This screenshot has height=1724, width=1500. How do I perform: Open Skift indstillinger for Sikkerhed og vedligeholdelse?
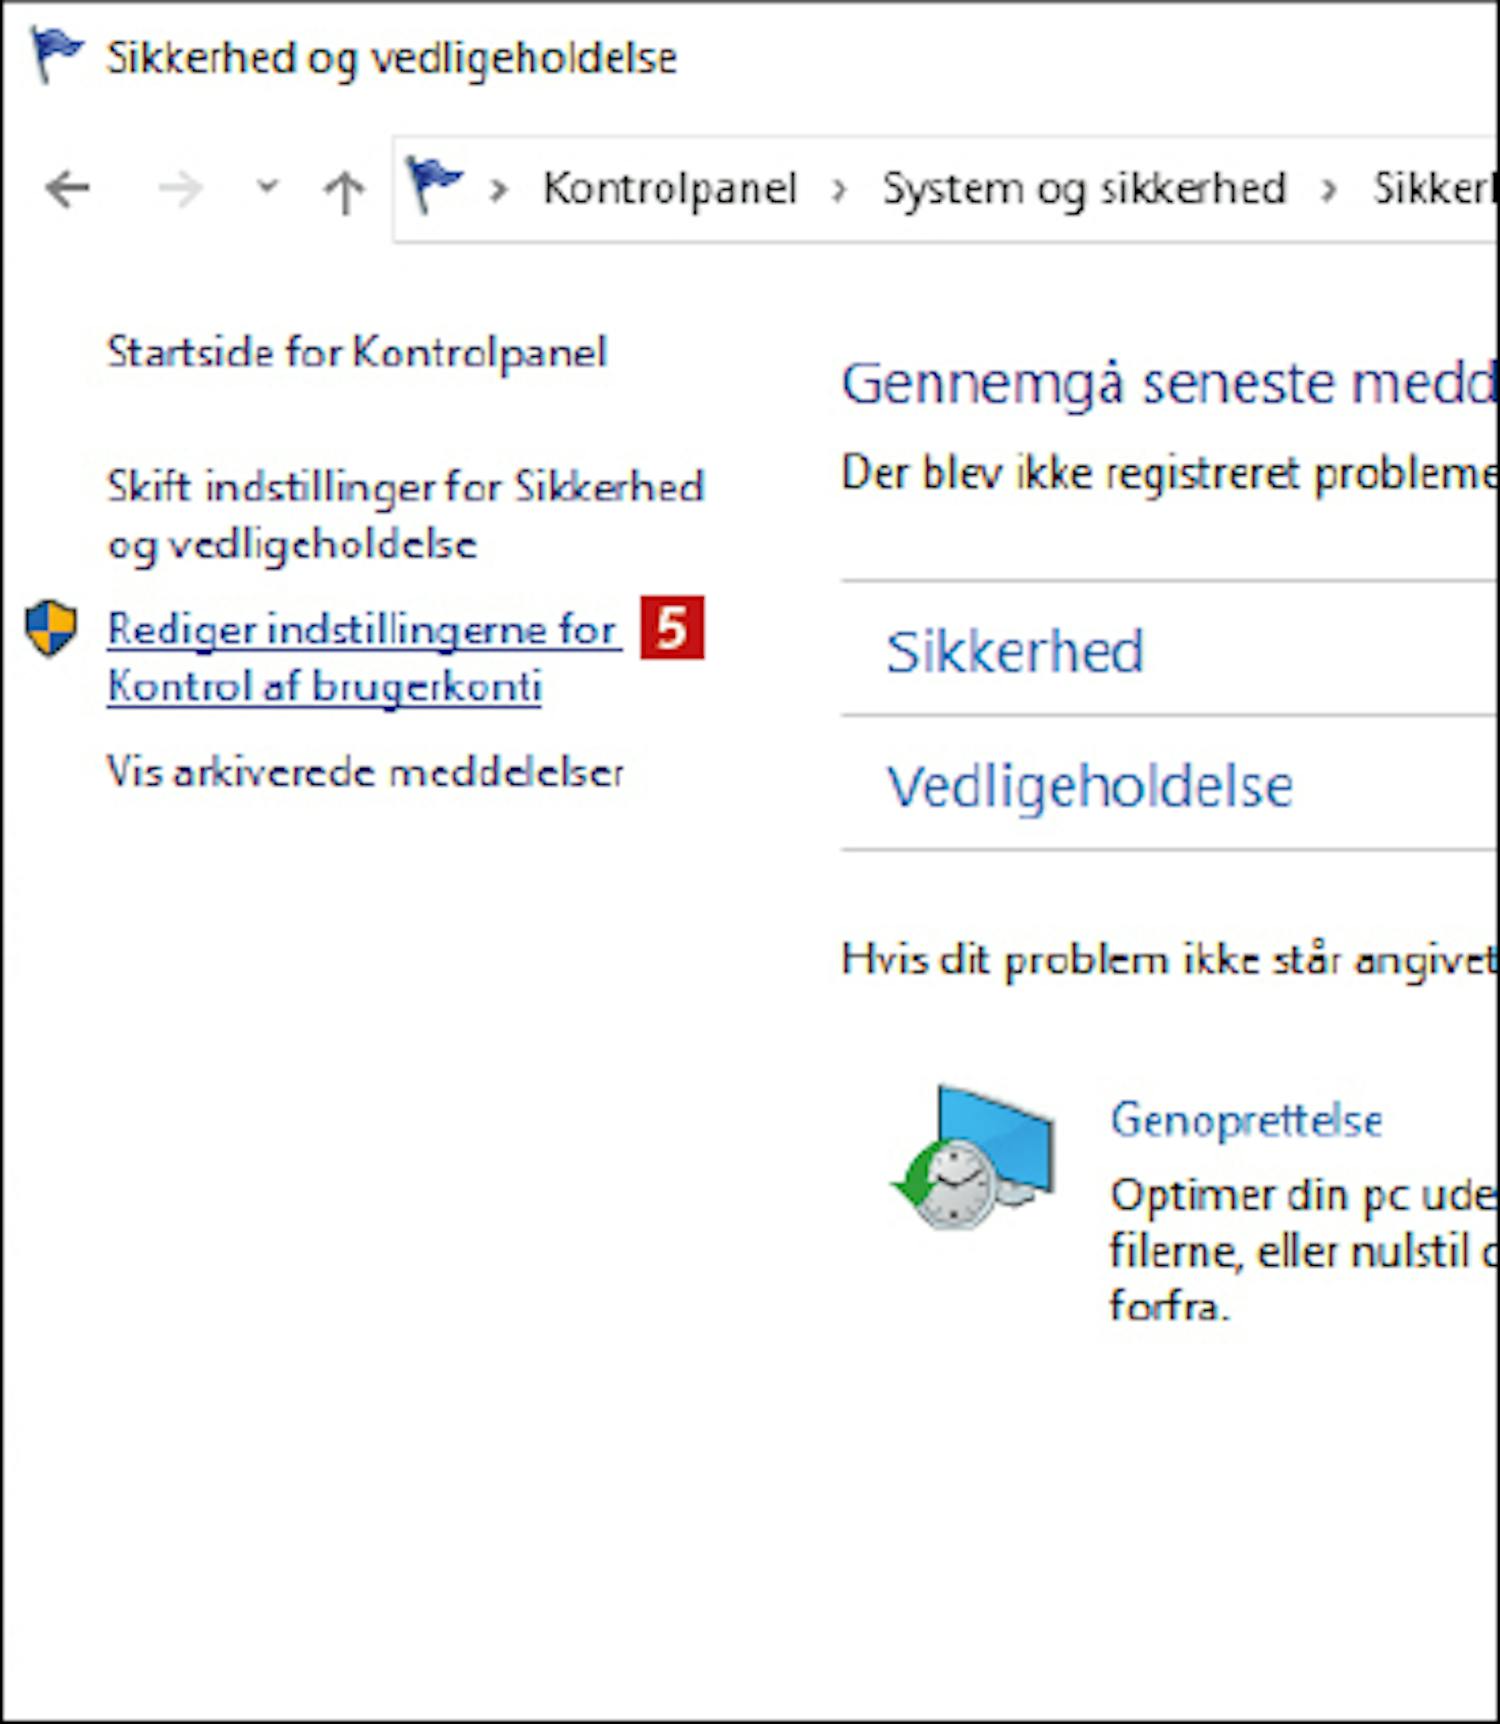pos(405,516)
